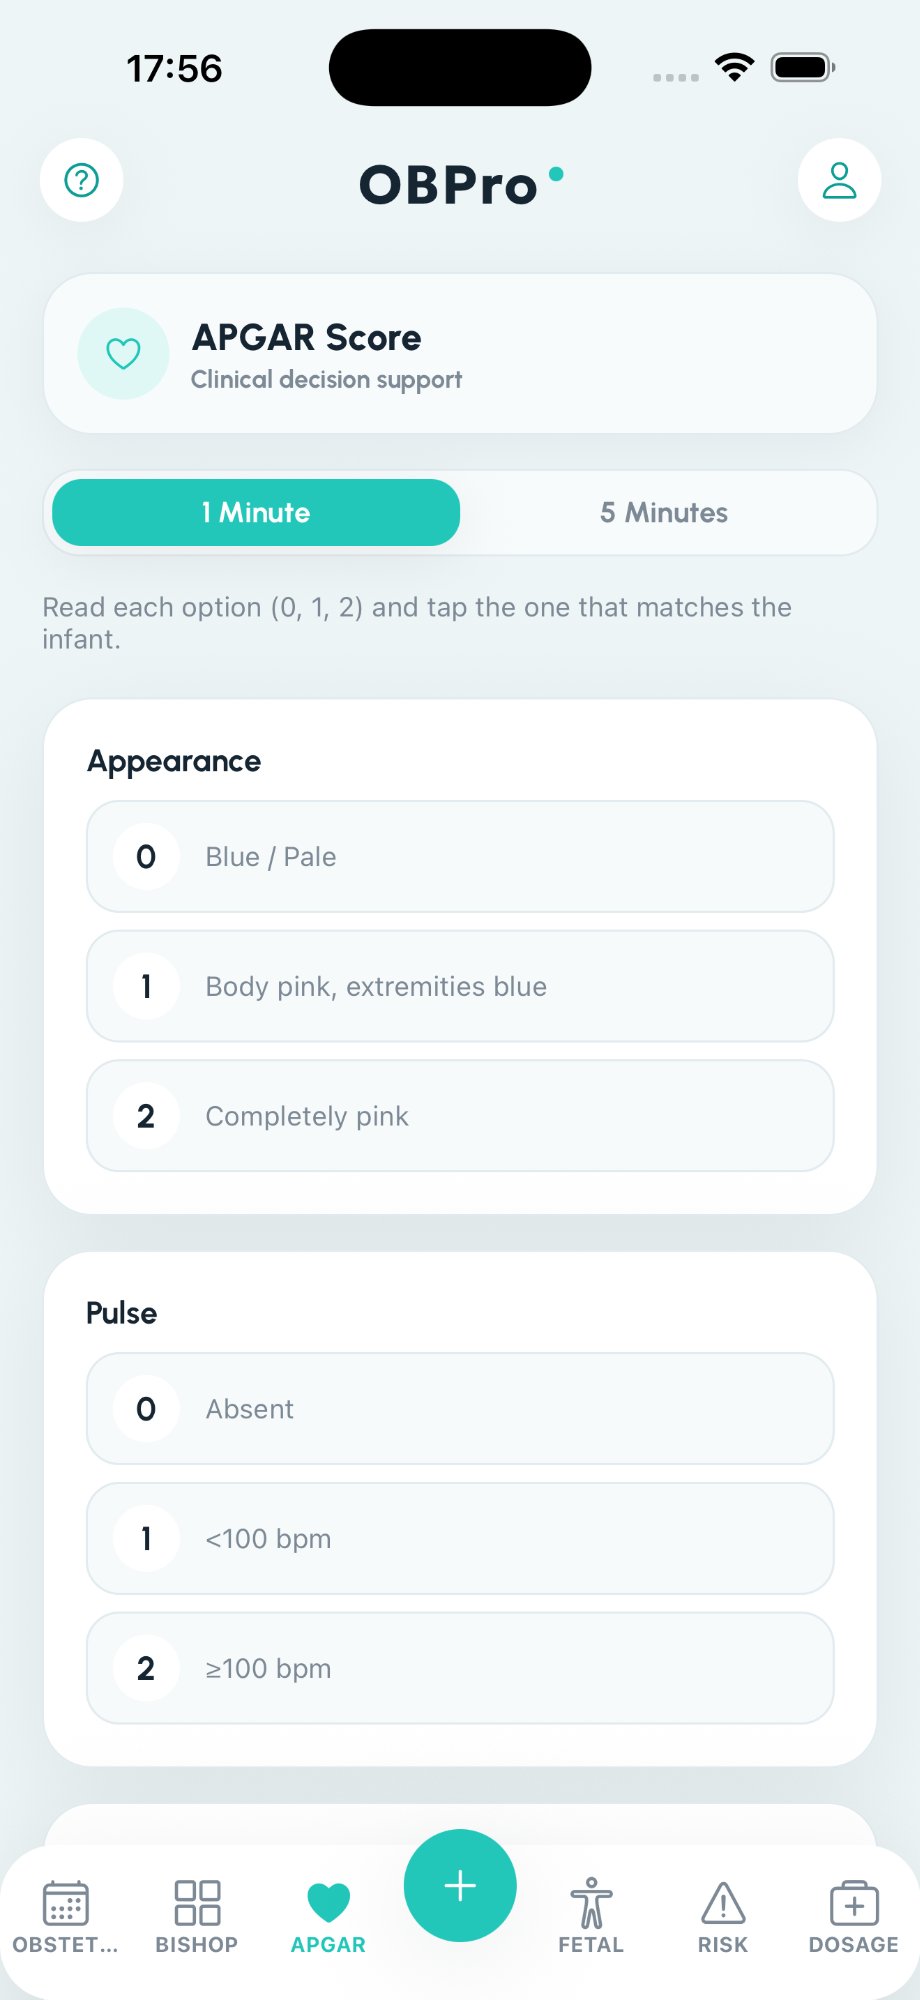
Task: Switch to the Dosage medical kit tab
Action: [854, 1903]
